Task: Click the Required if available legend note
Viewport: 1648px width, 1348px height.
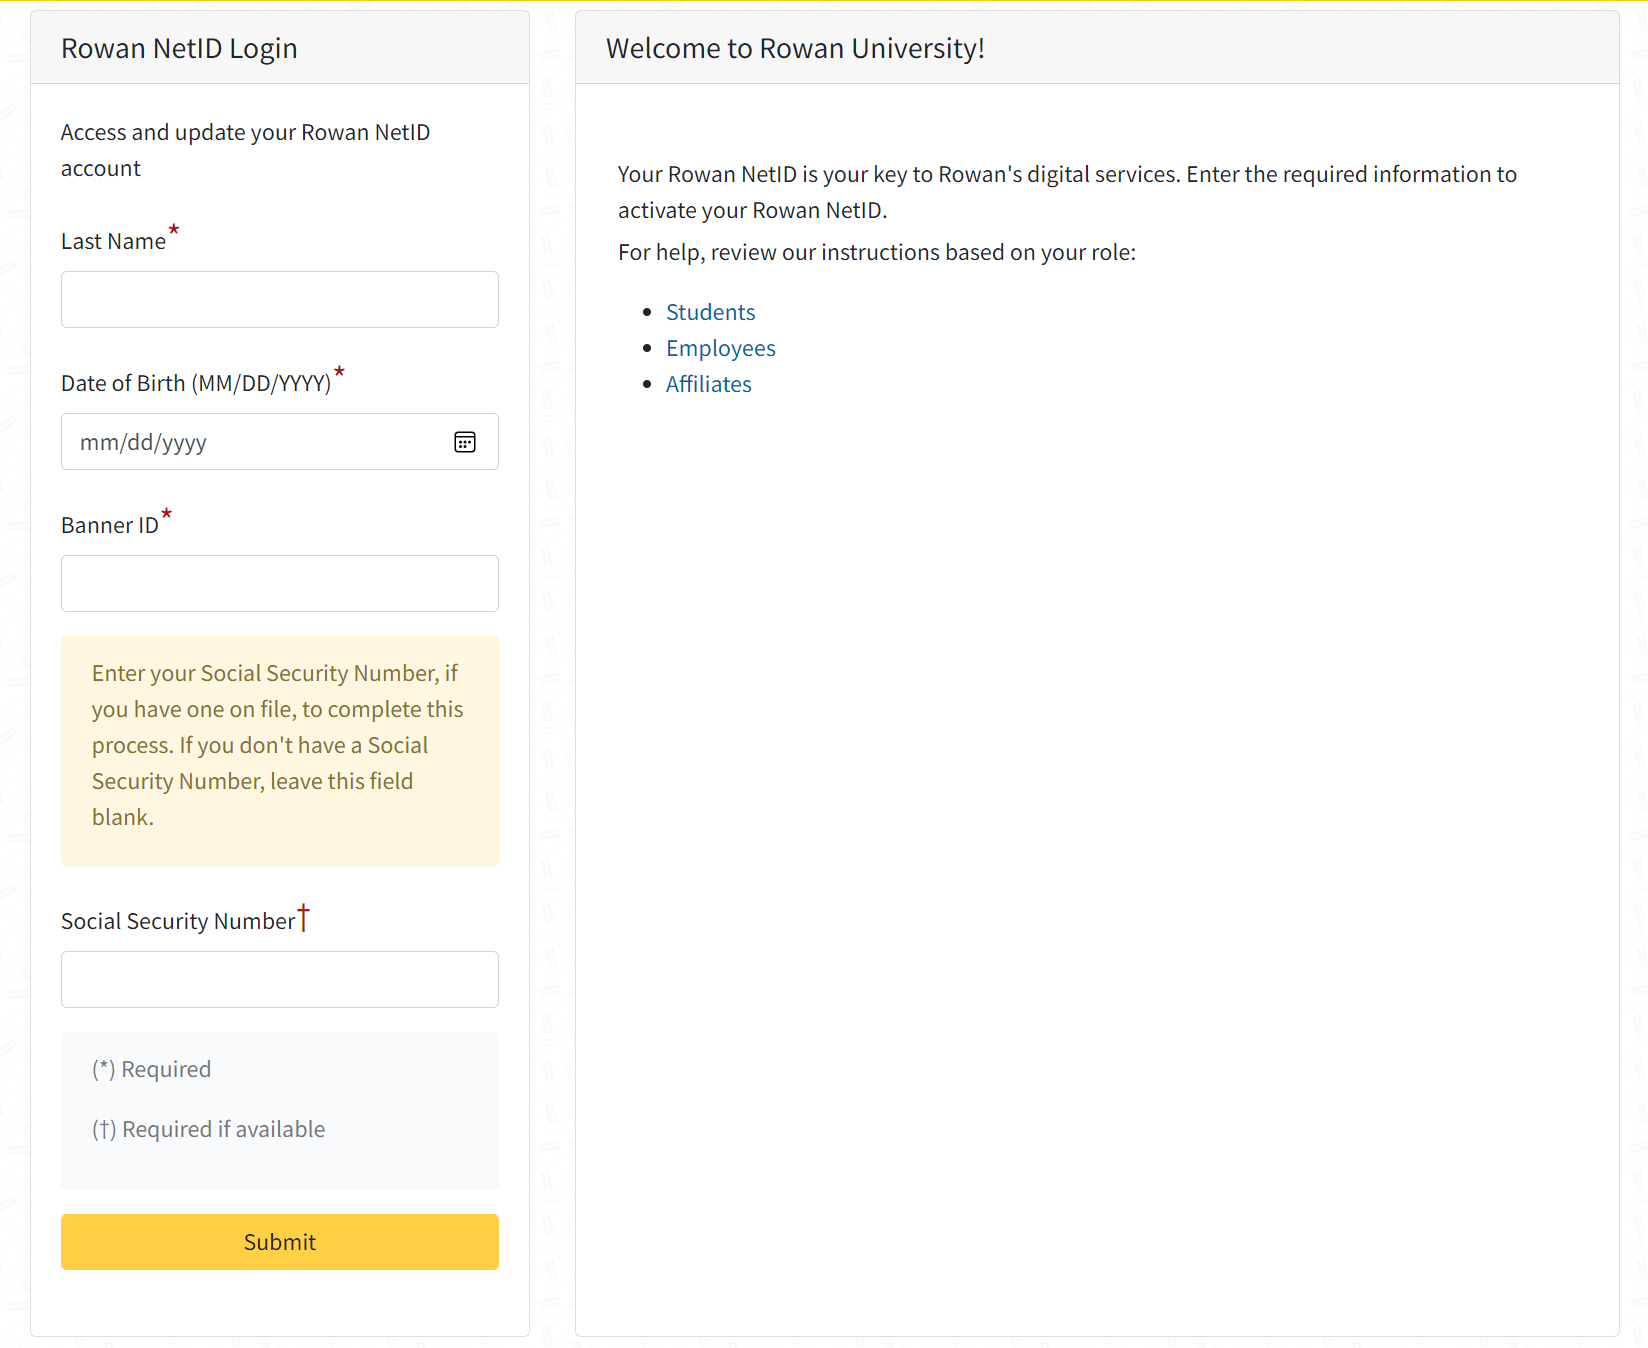Action: [209, 1130]
